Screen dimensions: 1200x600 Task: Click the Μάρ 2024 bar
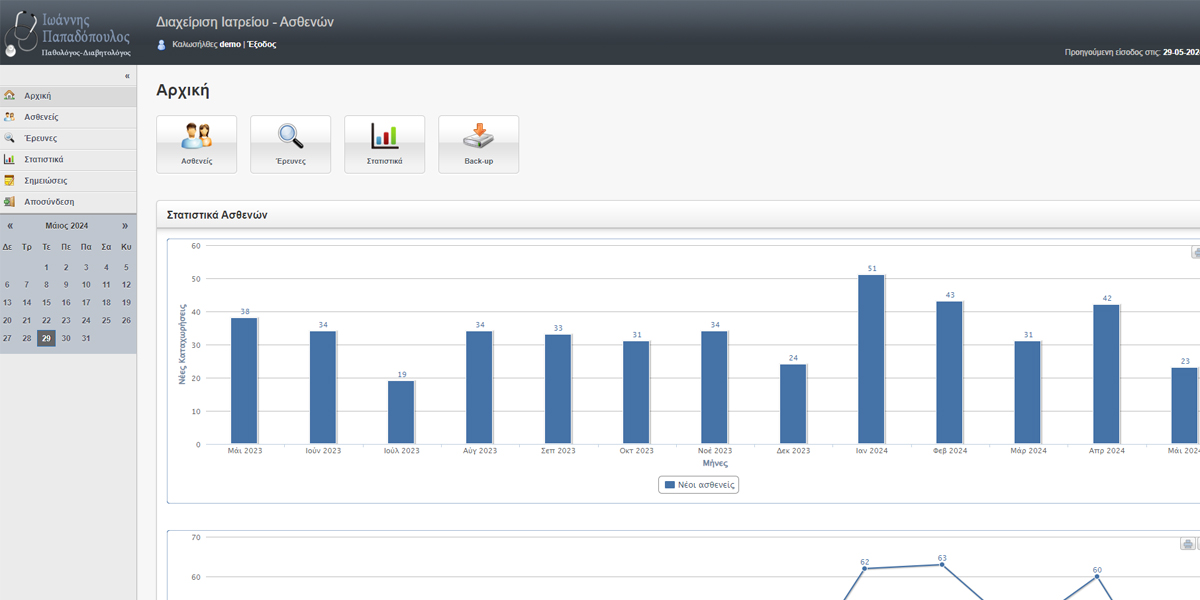click(x=1028, y=392)
